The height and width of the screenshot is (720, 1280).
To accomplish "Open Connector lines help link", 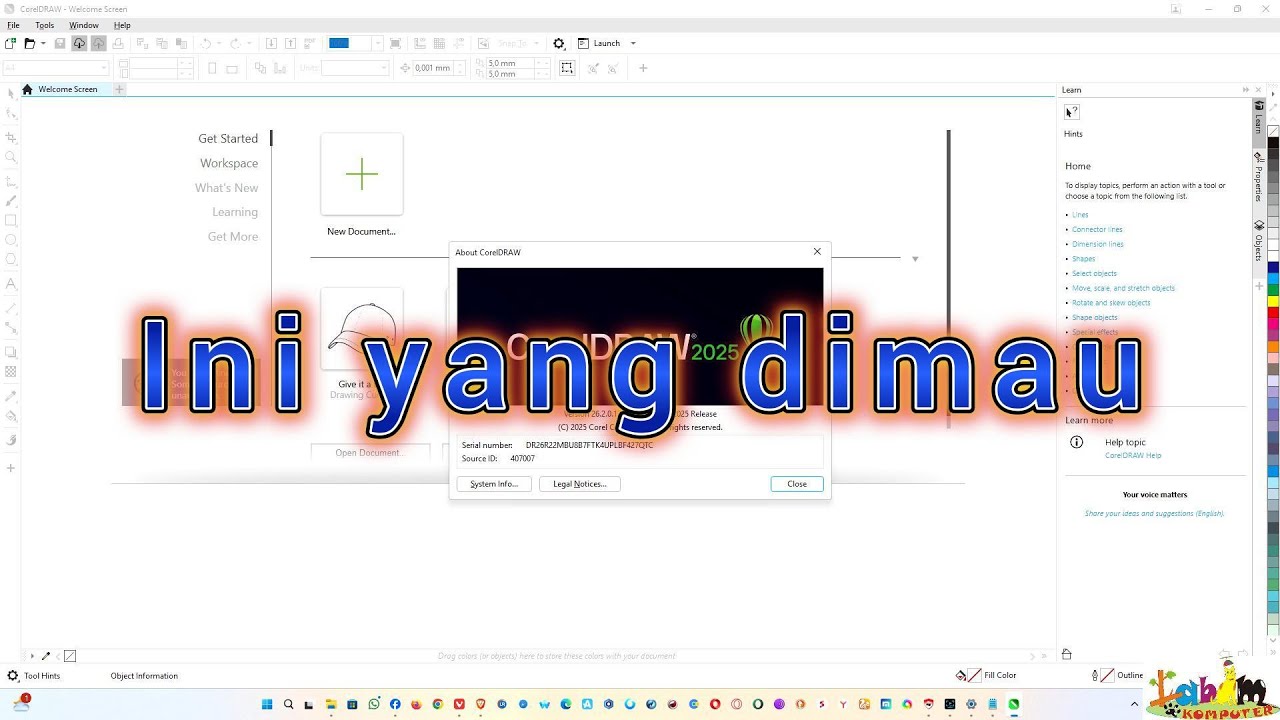I will click(x=1097, y=230).
